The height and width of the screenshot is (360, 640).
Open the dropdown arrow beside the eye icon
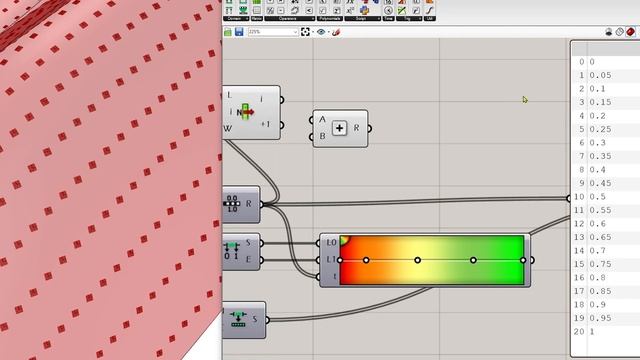tap(328, 32)
